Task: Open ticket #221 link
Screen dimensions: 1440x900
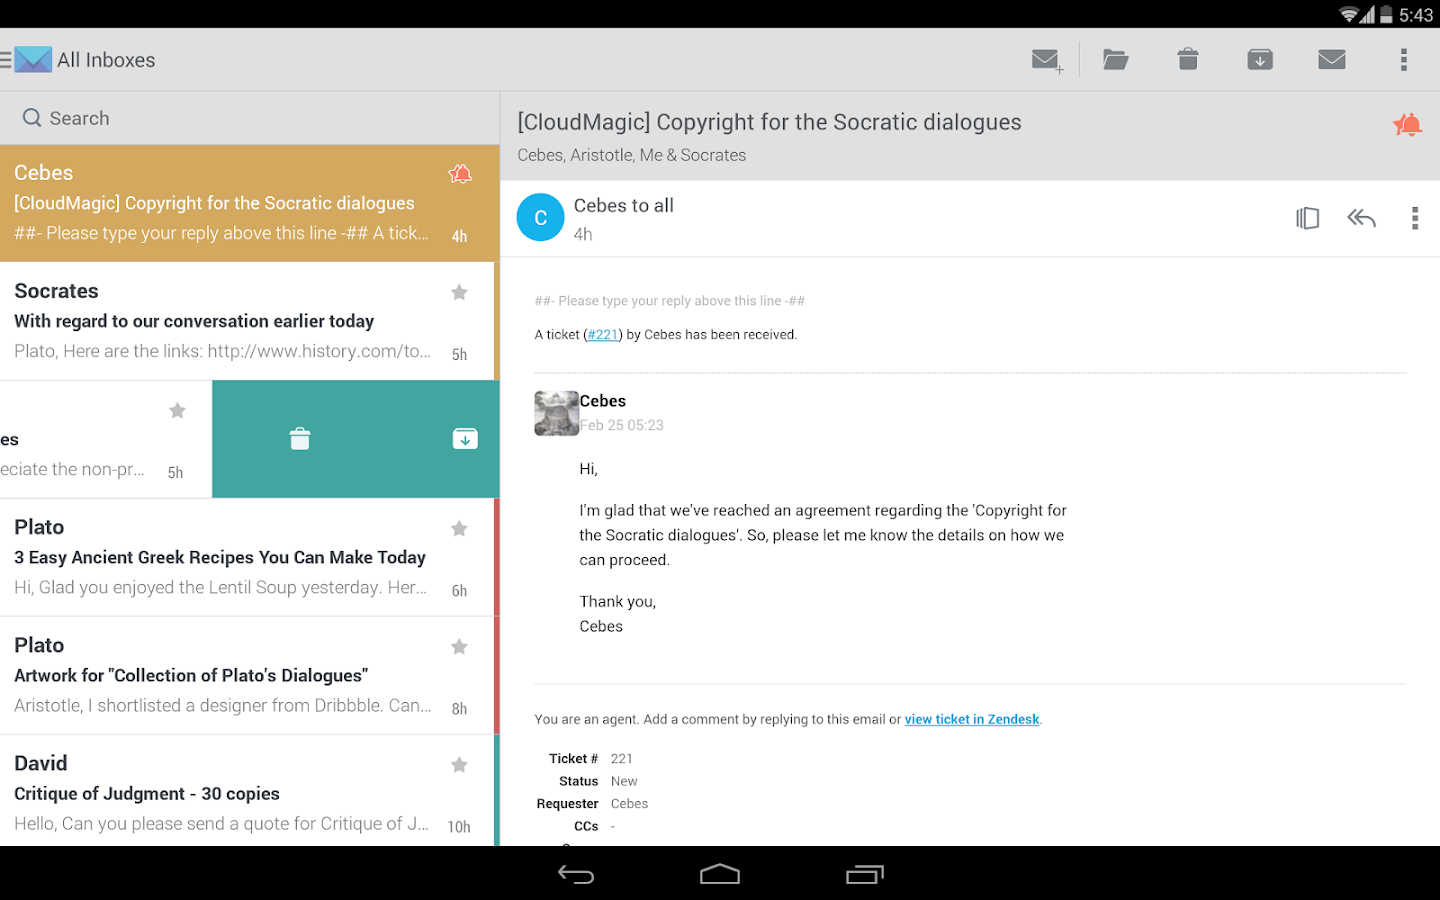Action: click(602, 335)
